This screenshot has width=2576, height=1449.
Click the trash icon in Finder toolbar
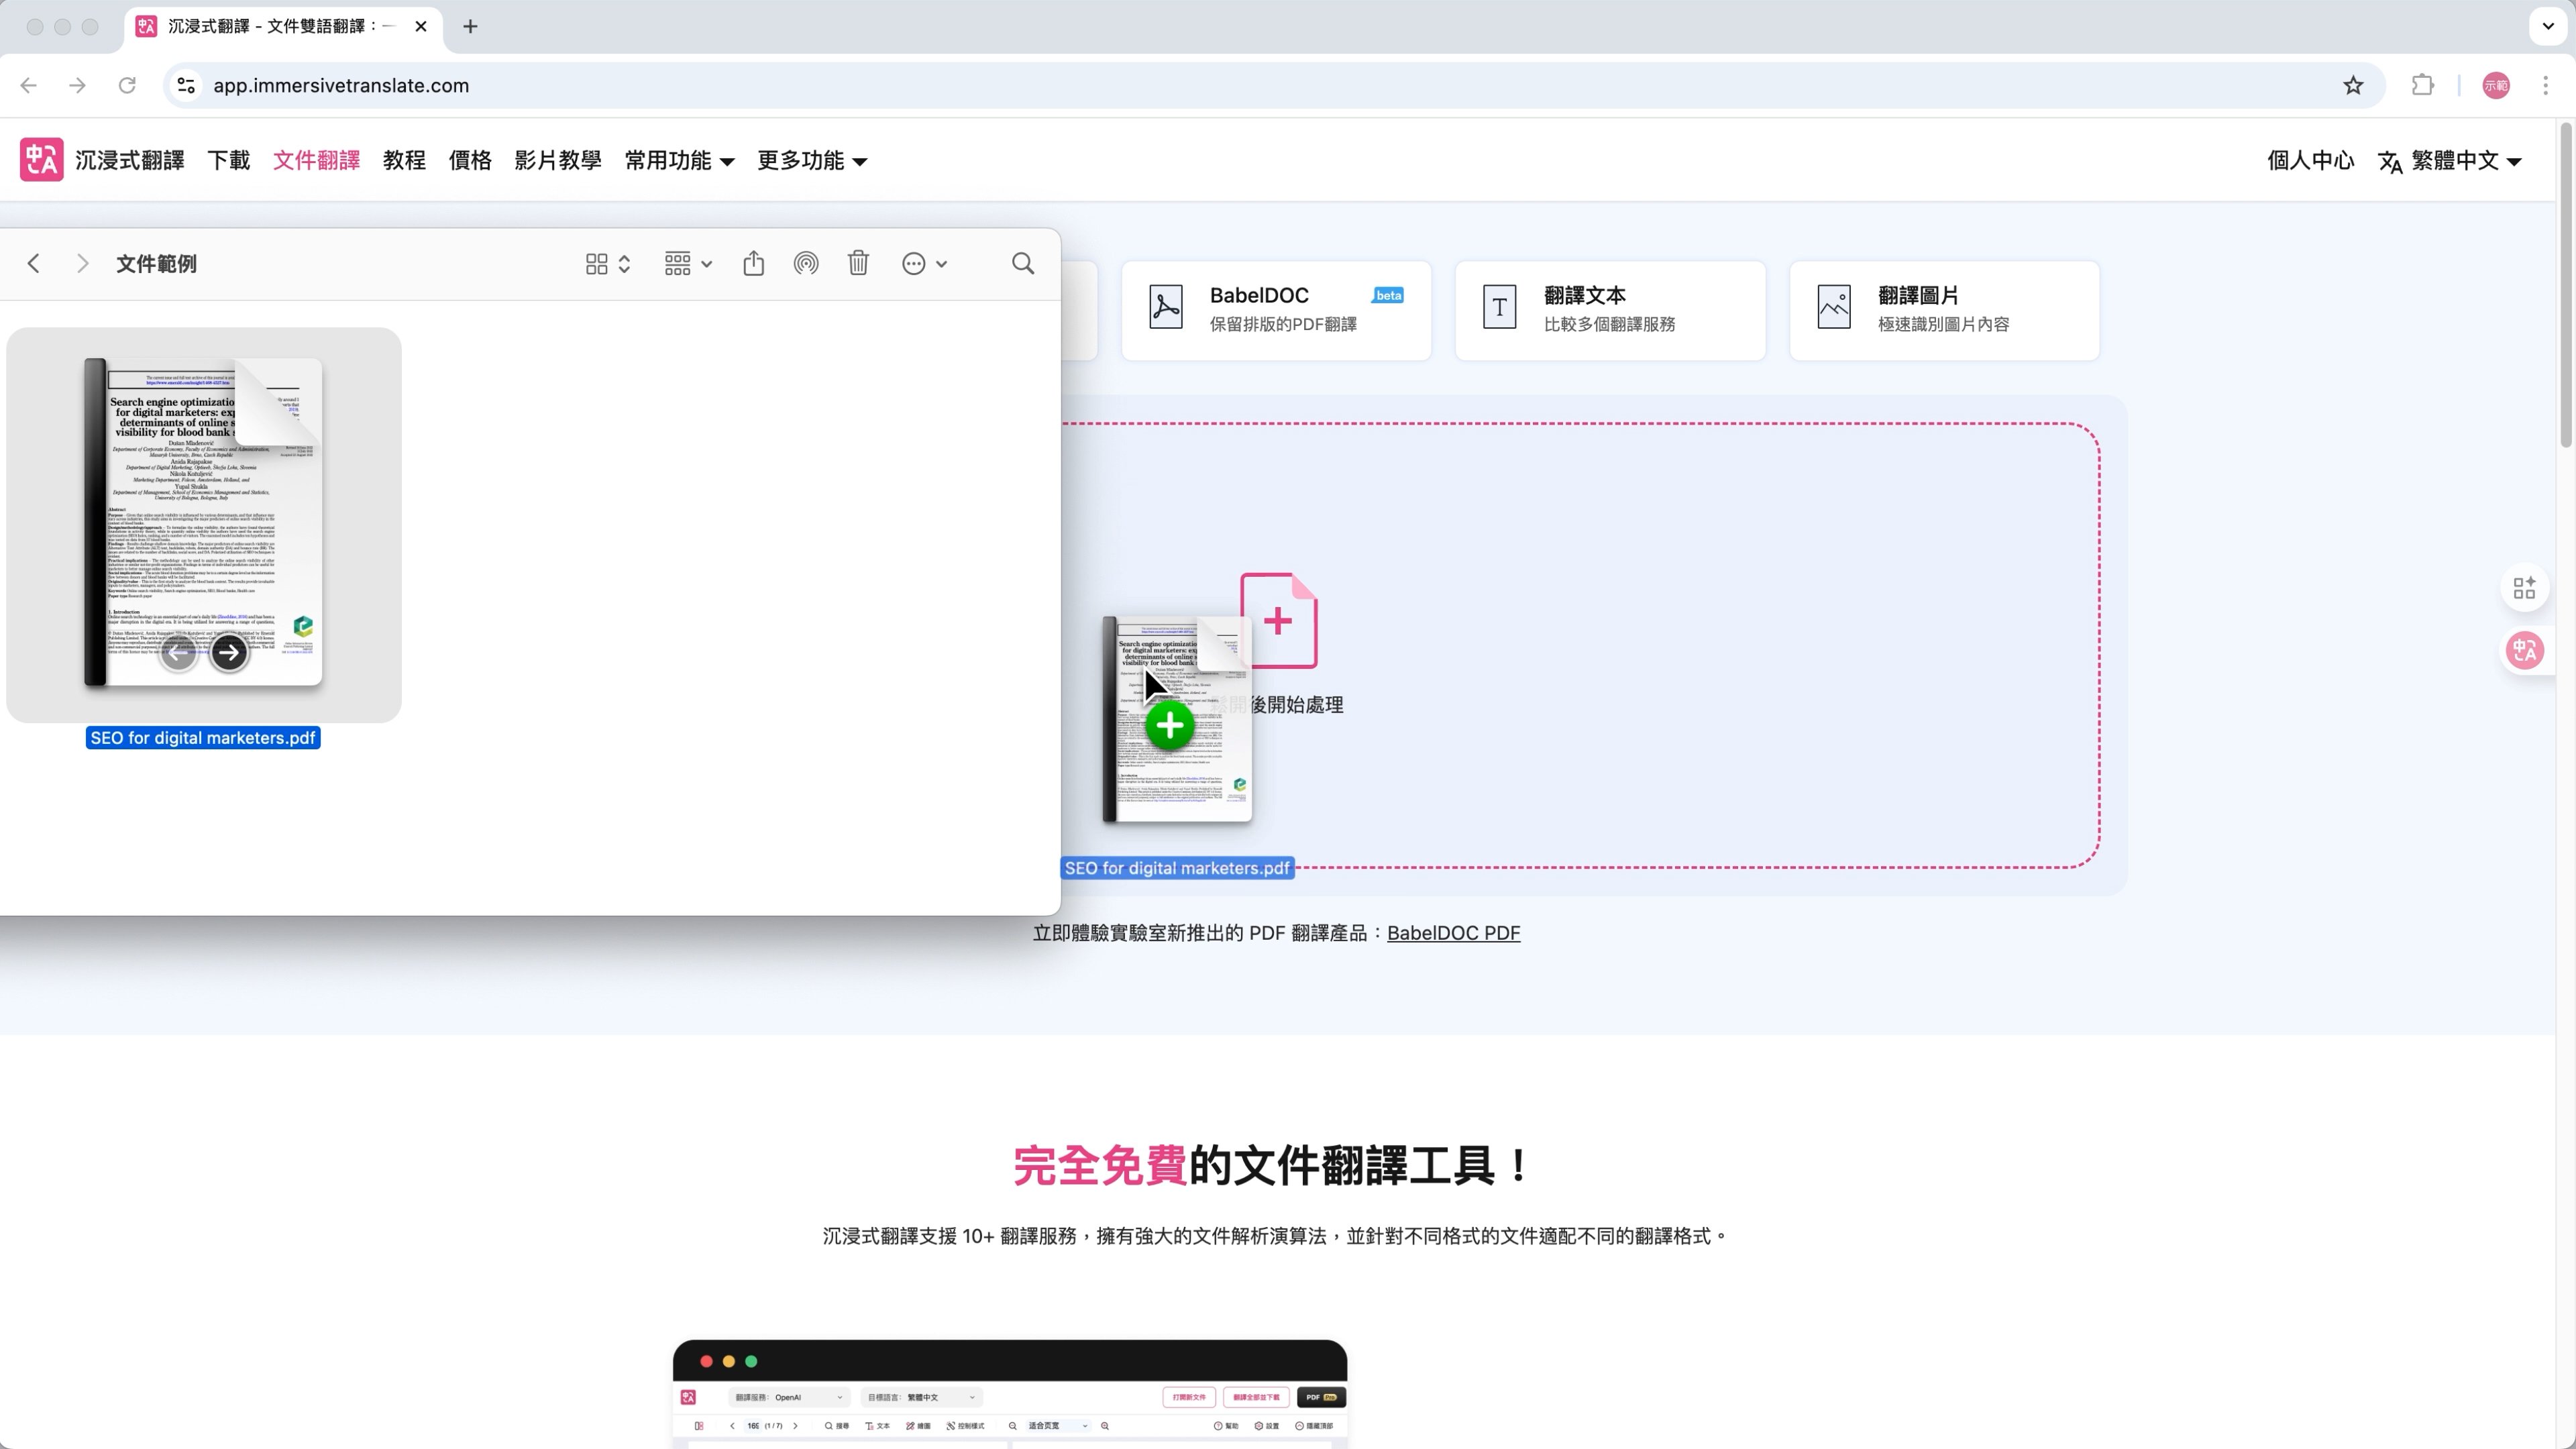coord(858,263)
